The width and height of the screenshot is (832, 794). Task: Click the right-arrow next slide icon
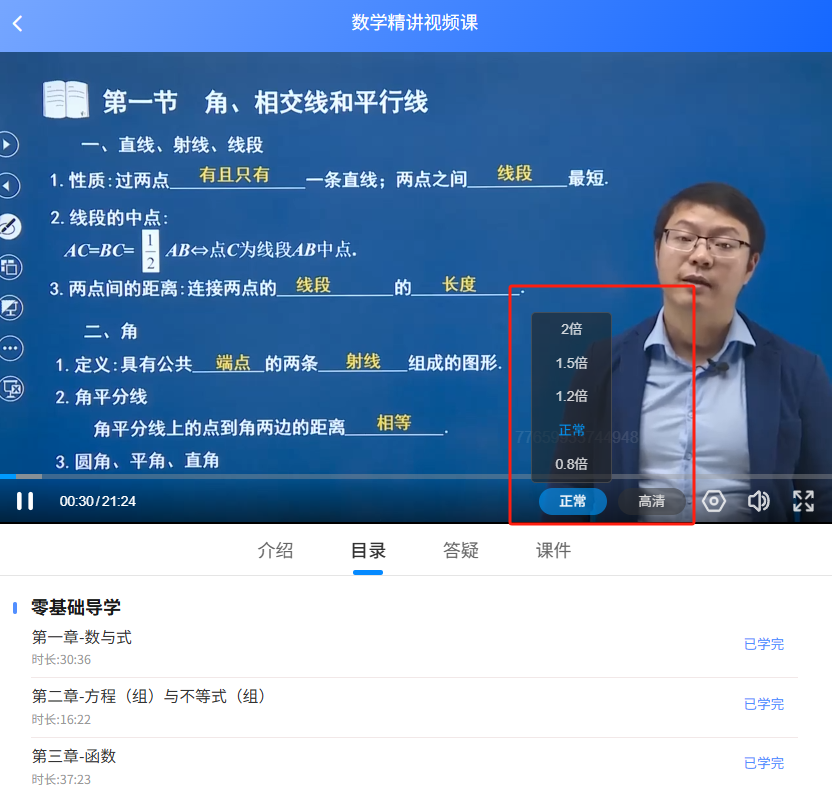point(7,145)
